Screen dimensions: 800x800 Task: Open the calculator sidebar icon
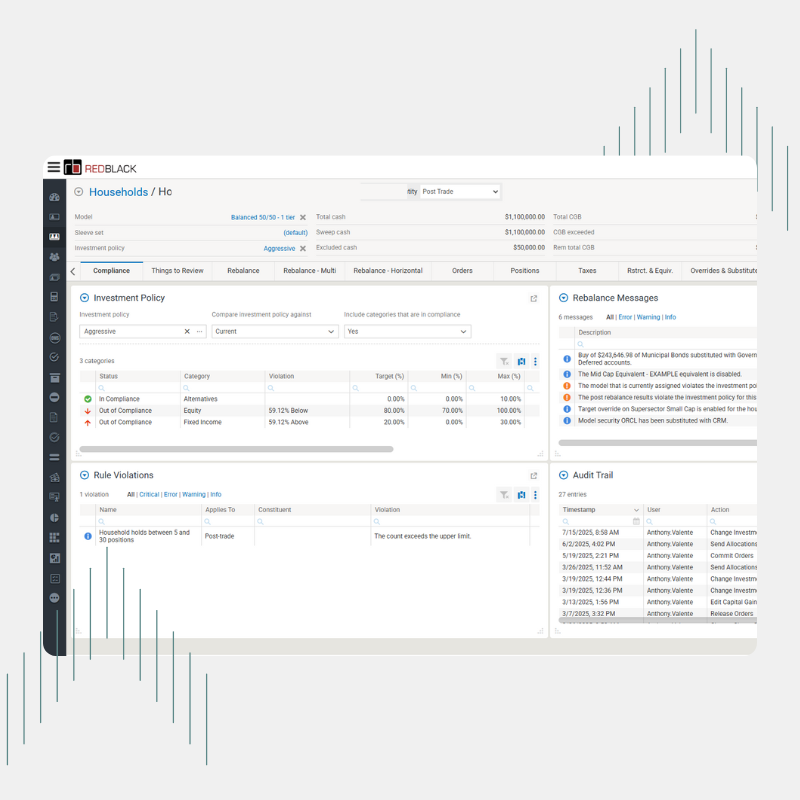55,296
